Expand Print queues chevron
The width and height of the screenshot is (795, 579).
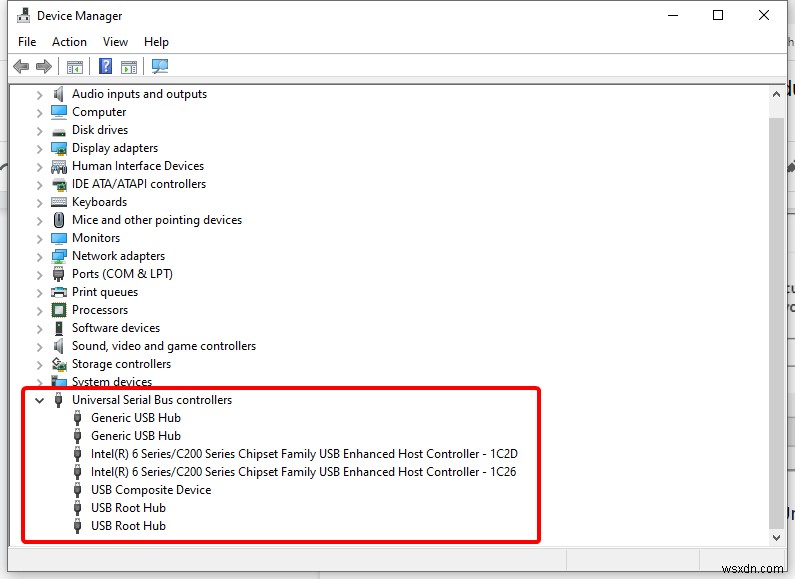click(x=40, y=293)
